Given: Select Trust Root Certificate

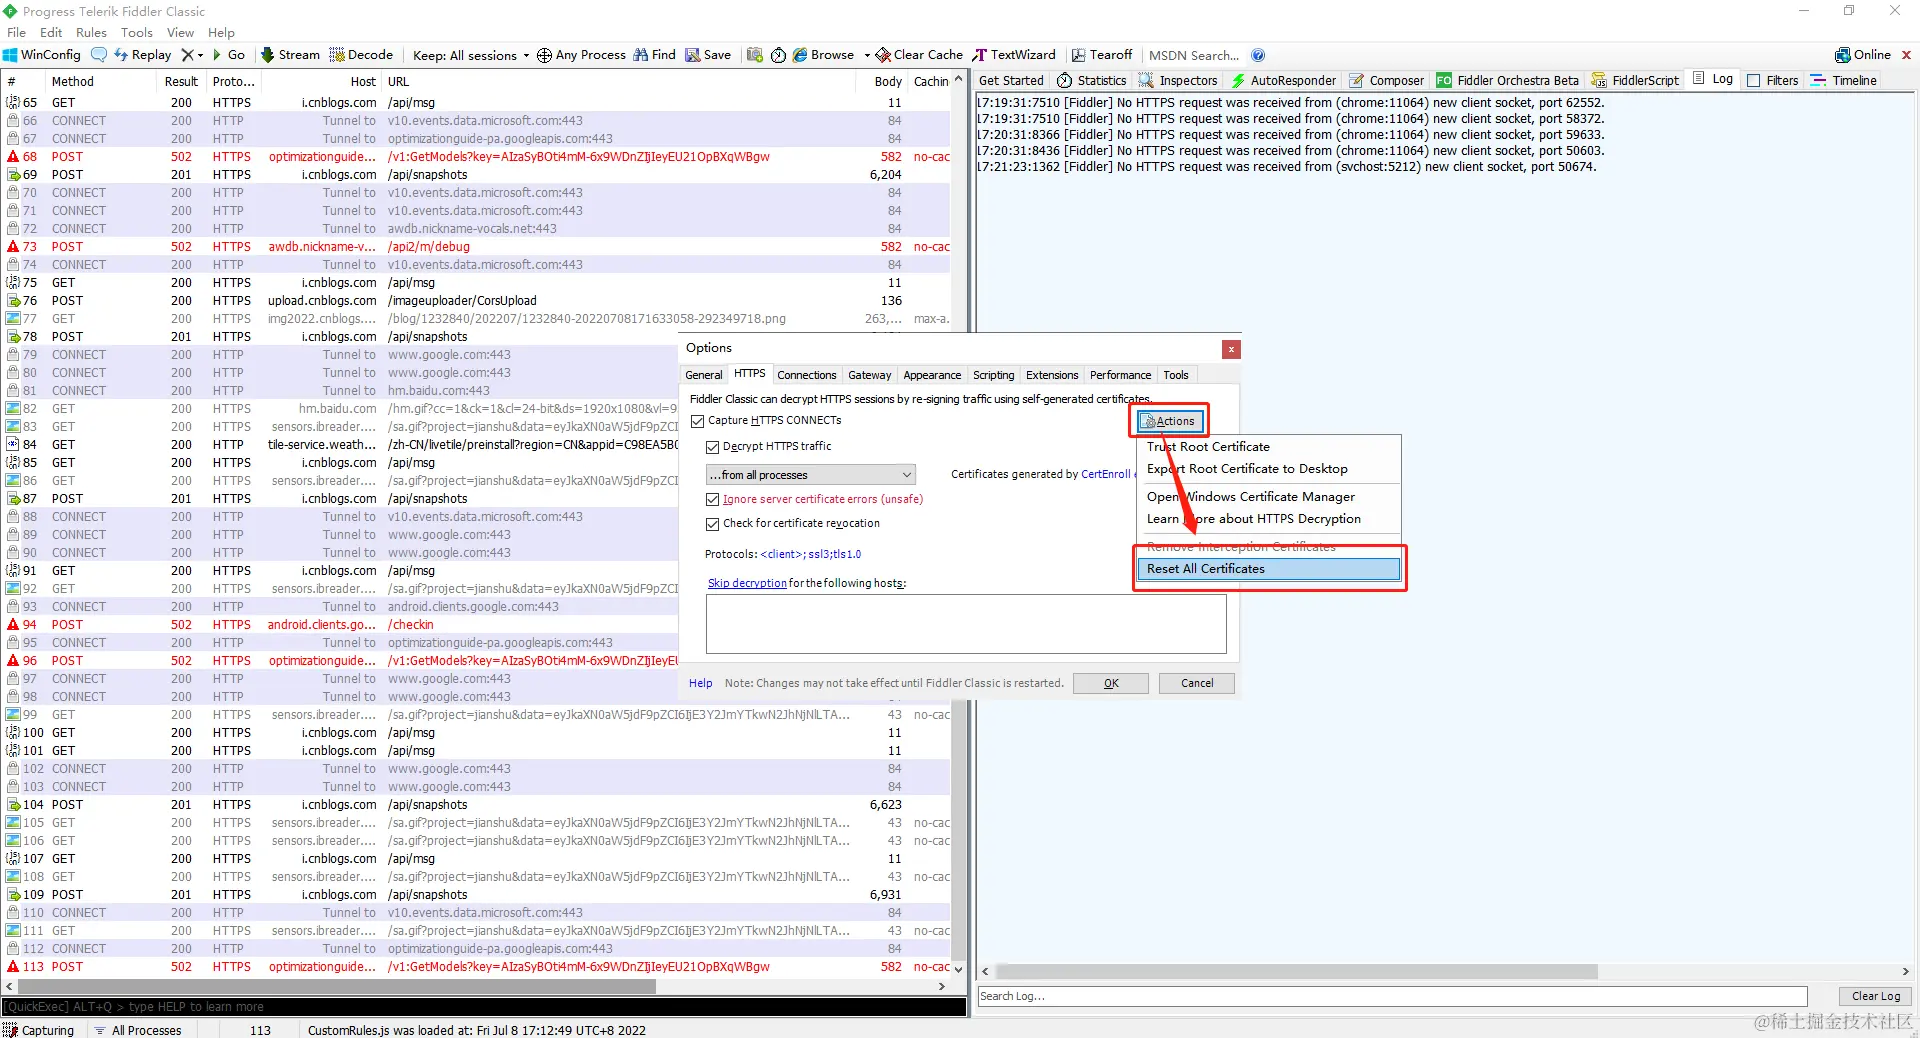Looking at the screenshot, I should pos(1268,447).
